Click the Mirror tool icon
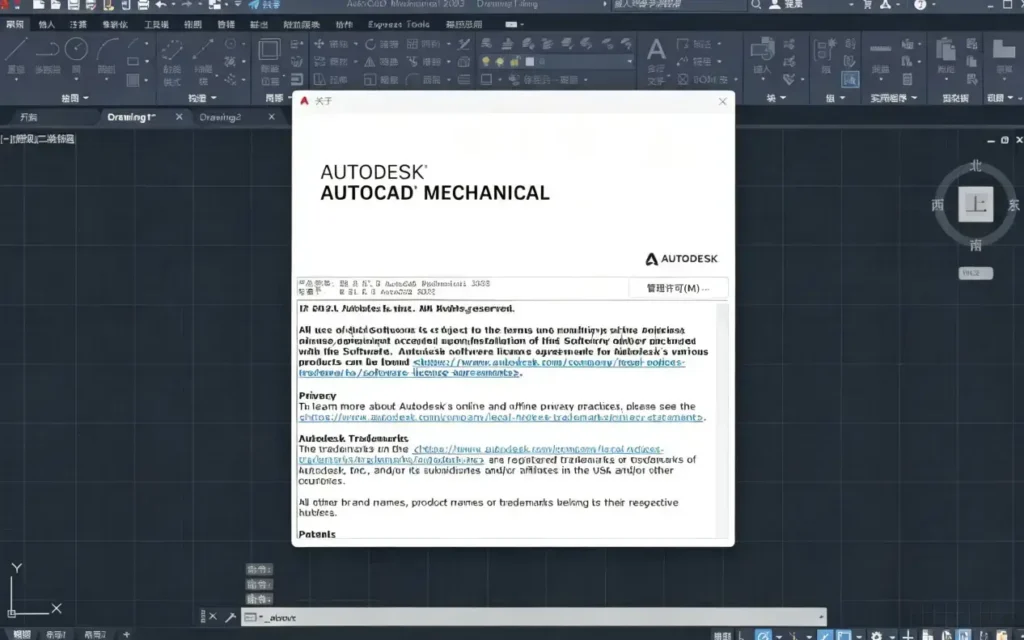This screenshot has width=1024, height=640. pyautogui.click(x=370, y=62)
